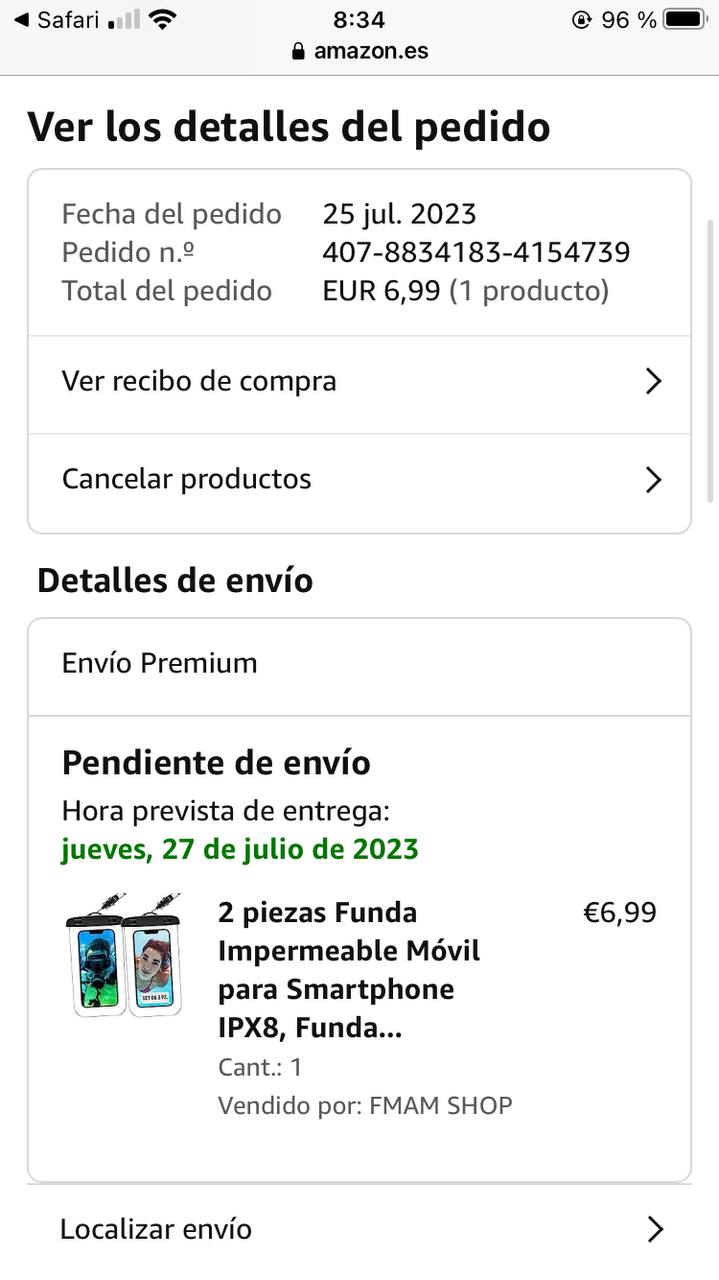The image size is (719, 1280).
Task: Select Cancelar productos option
Action: point(187,479)
